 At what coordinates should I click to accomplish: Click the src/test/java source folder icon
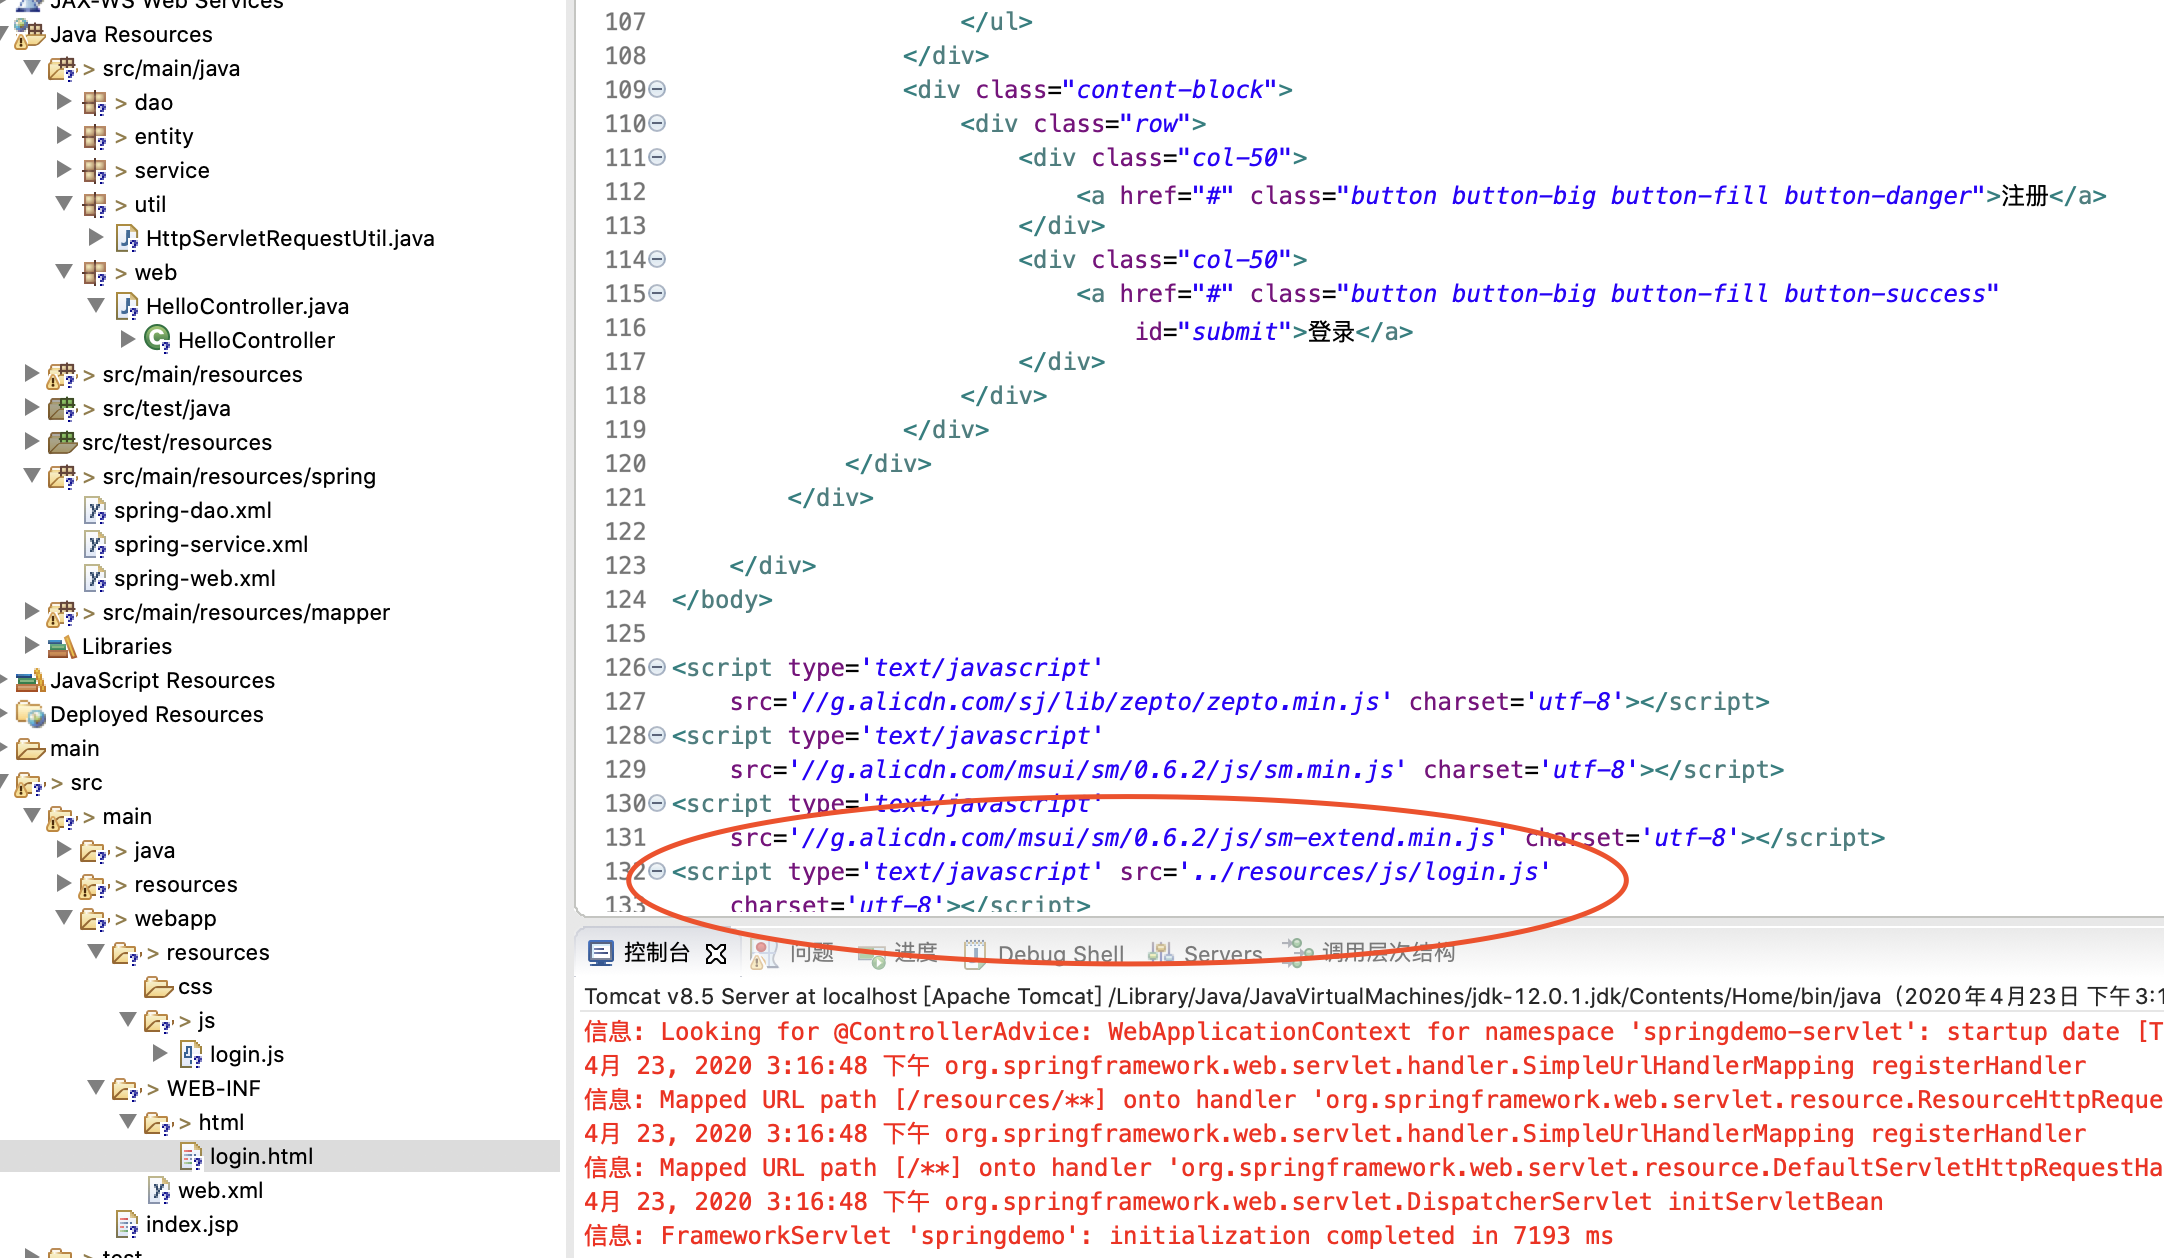[x=62, y=408]
